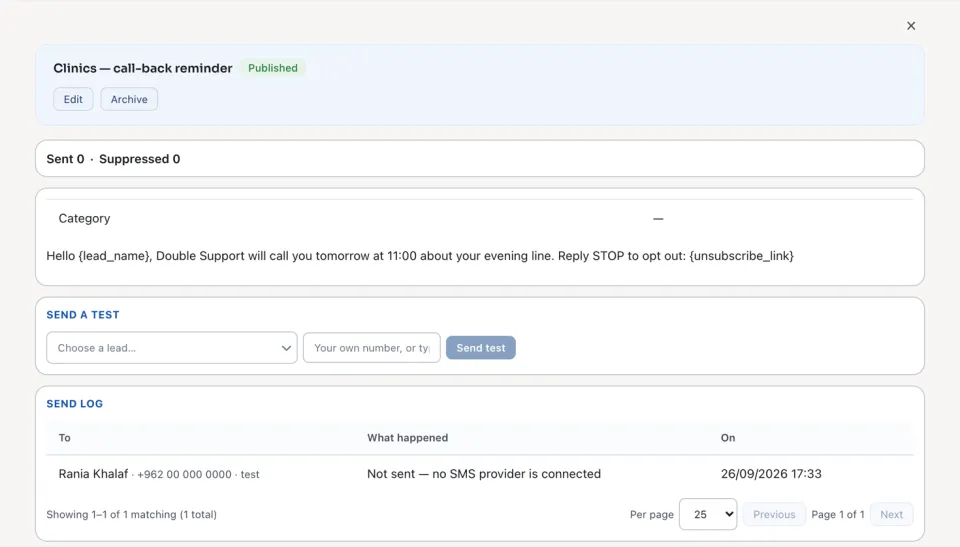
Task: Click the +962 00 000 0000 phone number
Action: (x=184, y=475)
